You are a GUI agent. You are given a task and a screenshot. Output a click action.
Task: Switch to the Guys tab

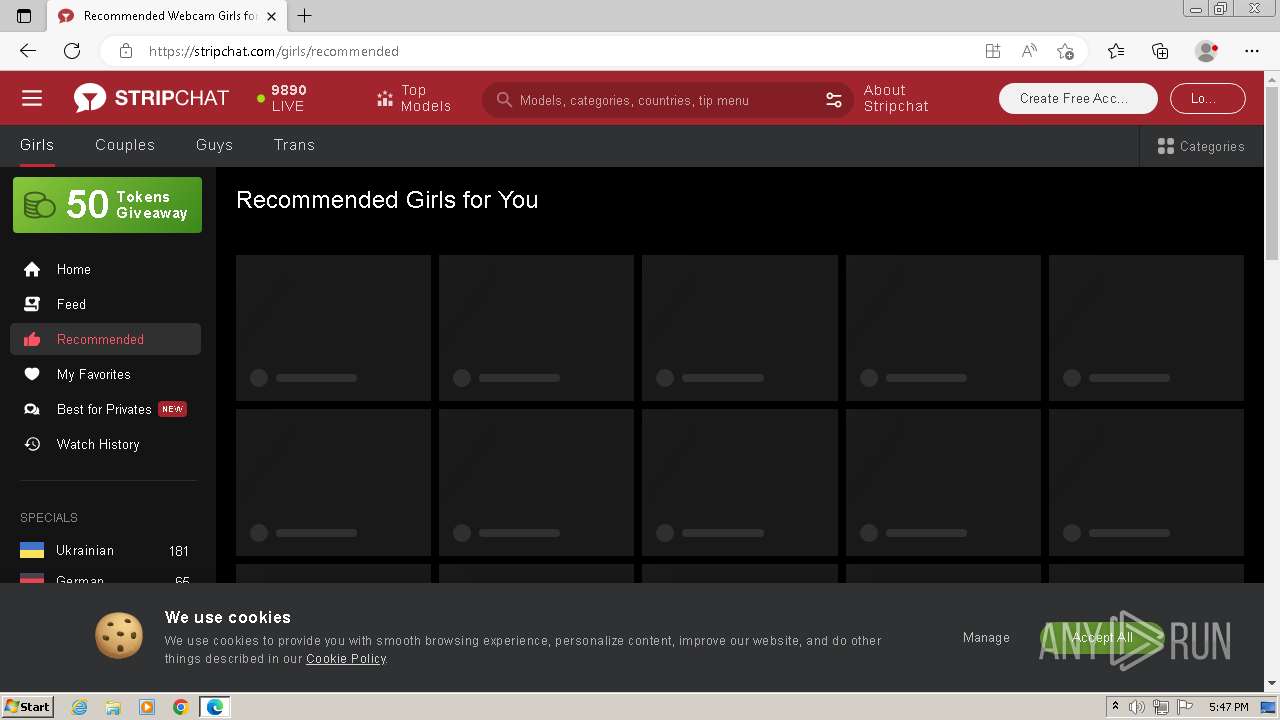(x=214, y=145)
